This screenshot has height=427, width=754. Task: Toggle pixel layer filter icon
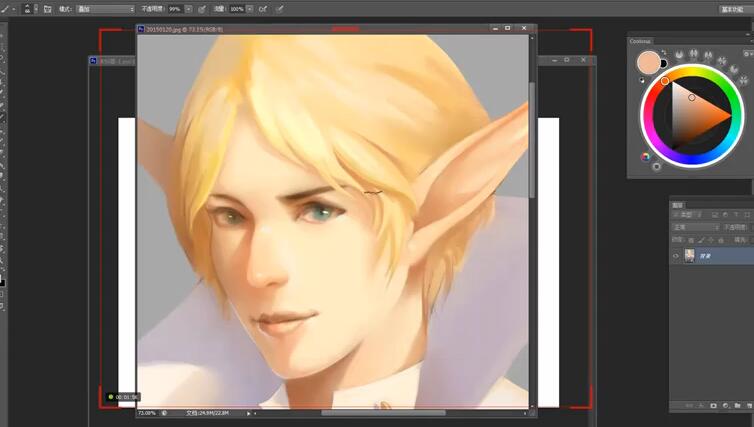[x=715, y=214]
